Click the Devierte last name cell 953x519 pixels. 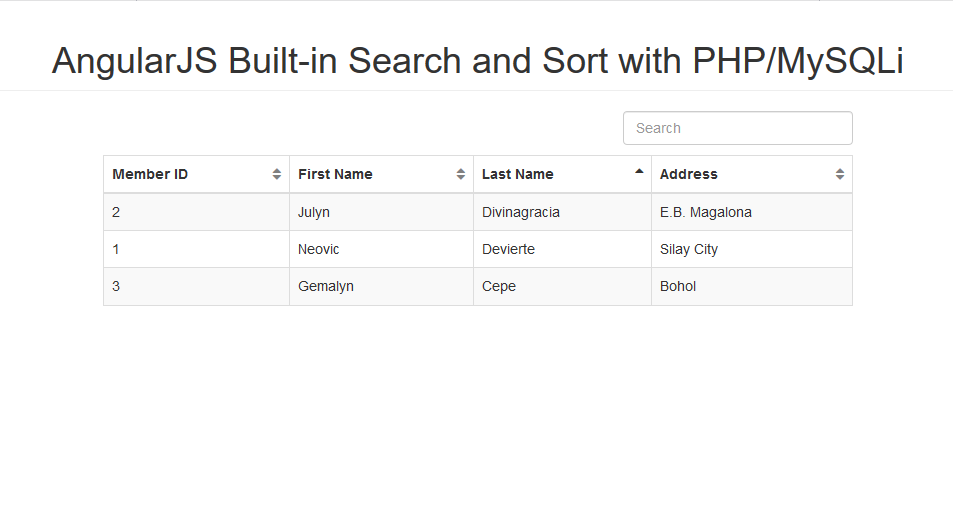click(x=562, y=249)
